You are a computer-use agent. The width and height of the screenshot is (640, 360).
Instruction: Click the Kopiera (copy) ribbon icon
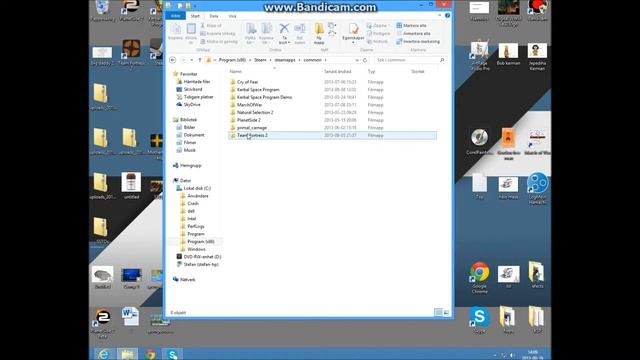176,31
